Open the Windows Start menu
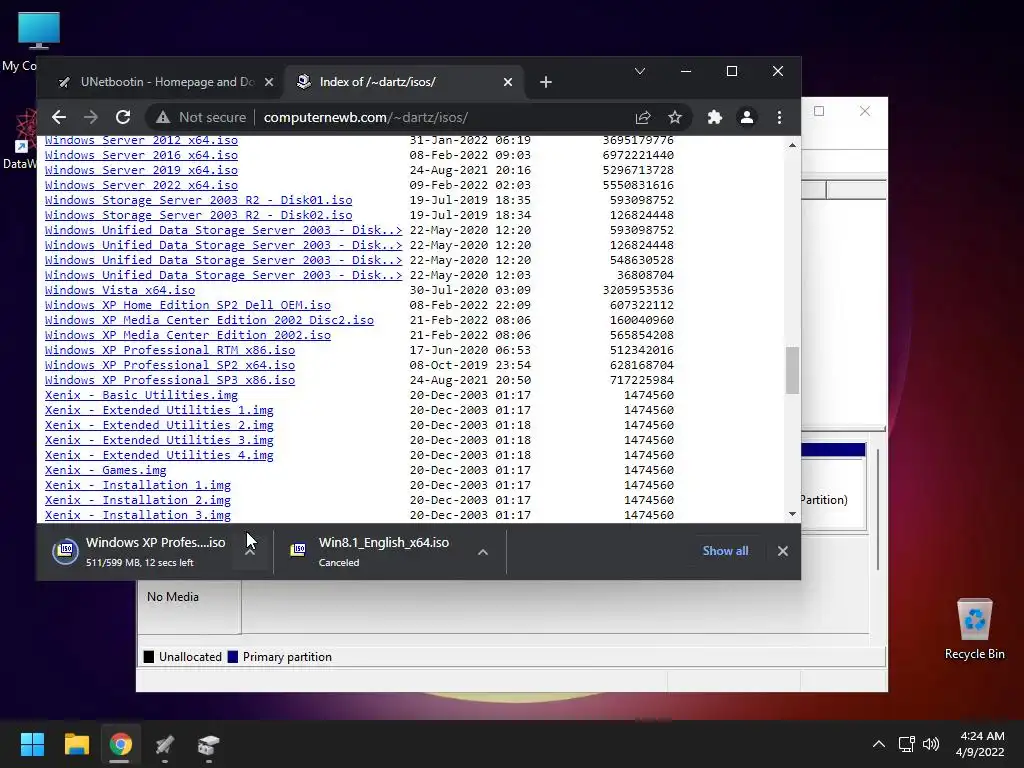 click(x=32, y=744)
